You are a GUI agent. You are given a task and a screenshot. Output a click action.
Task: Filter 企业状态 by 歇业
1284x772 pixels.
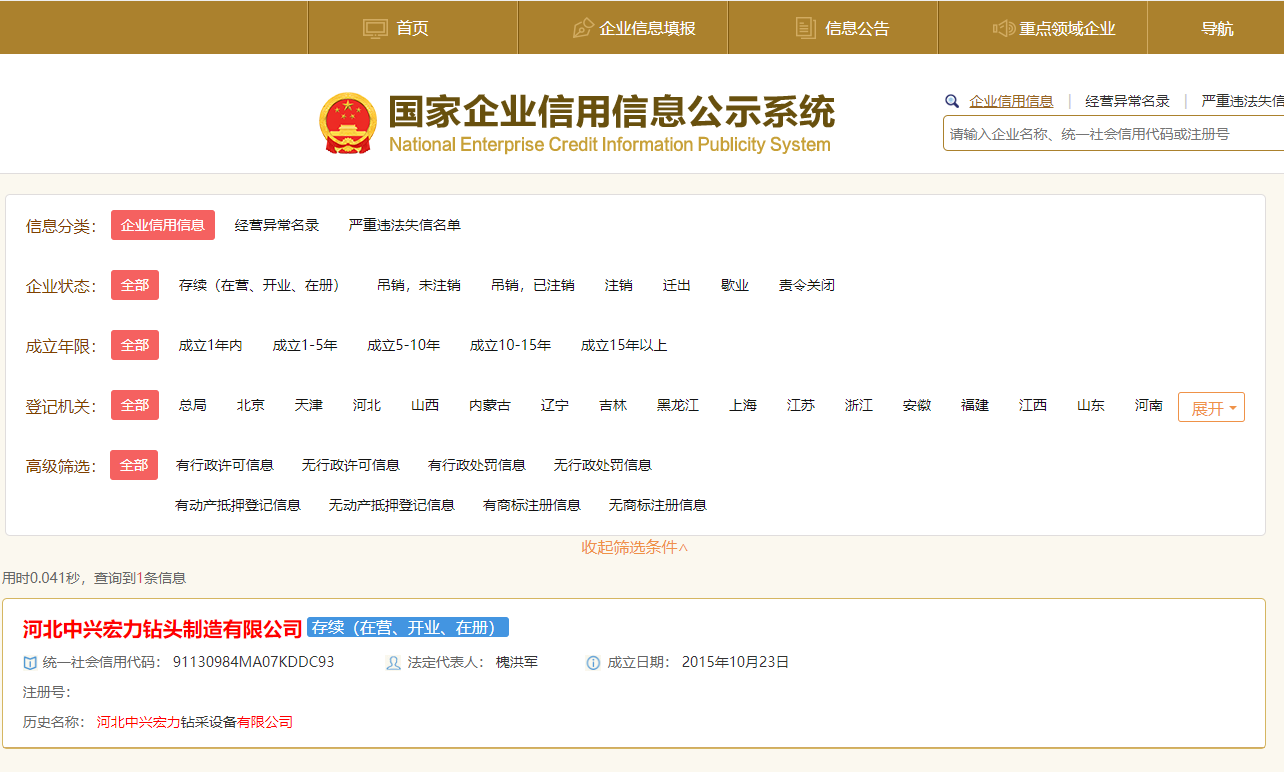735,285
